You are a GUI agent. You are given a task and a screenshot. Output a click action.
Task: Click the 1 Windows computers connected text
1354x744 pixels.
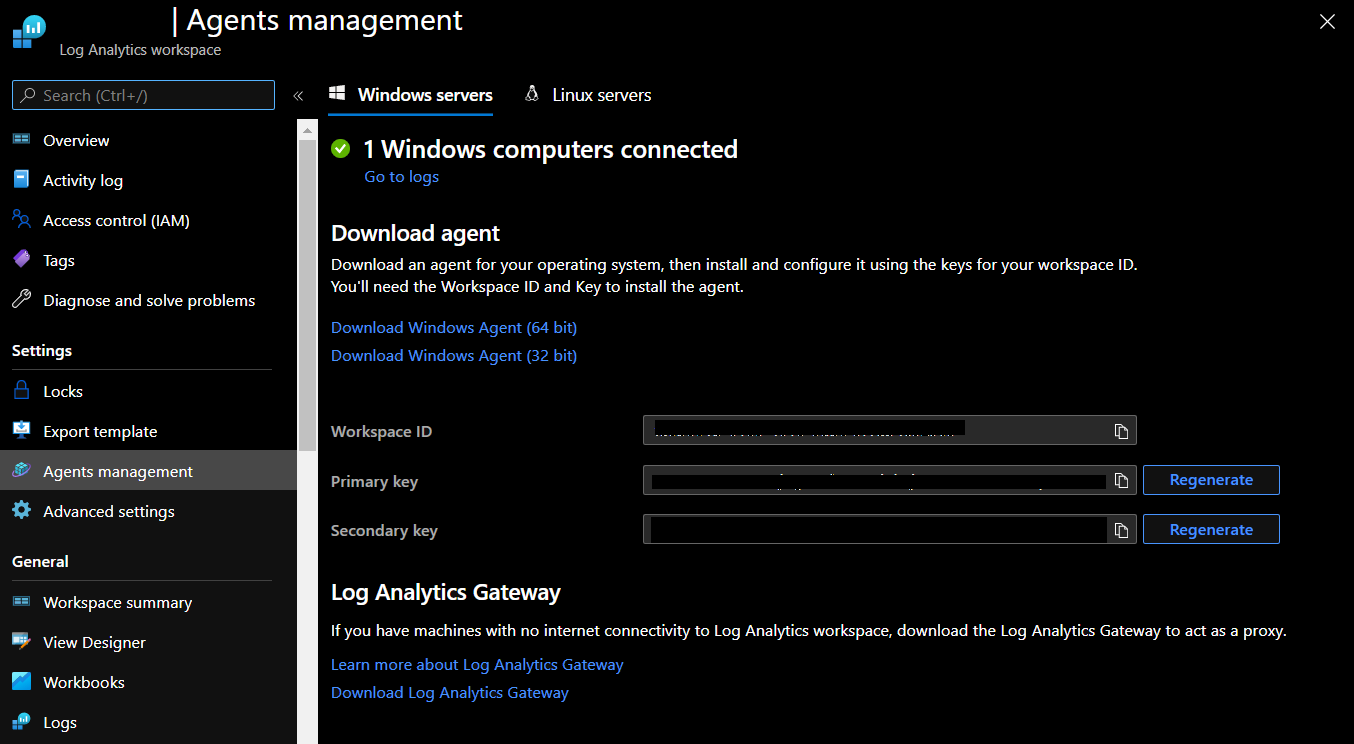pyautogui.click(x=550, y=149)
